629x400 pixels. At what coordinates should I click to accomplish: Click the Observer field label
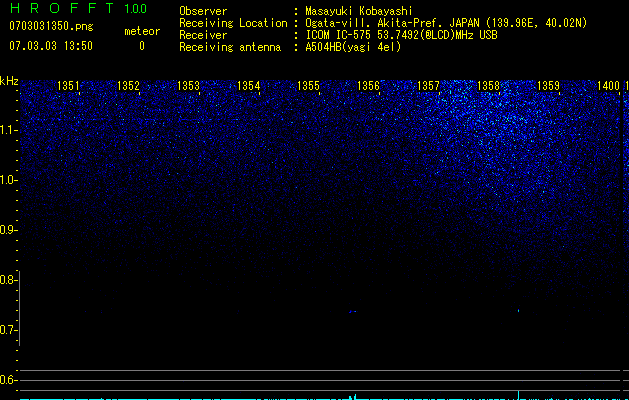(203, 11)
